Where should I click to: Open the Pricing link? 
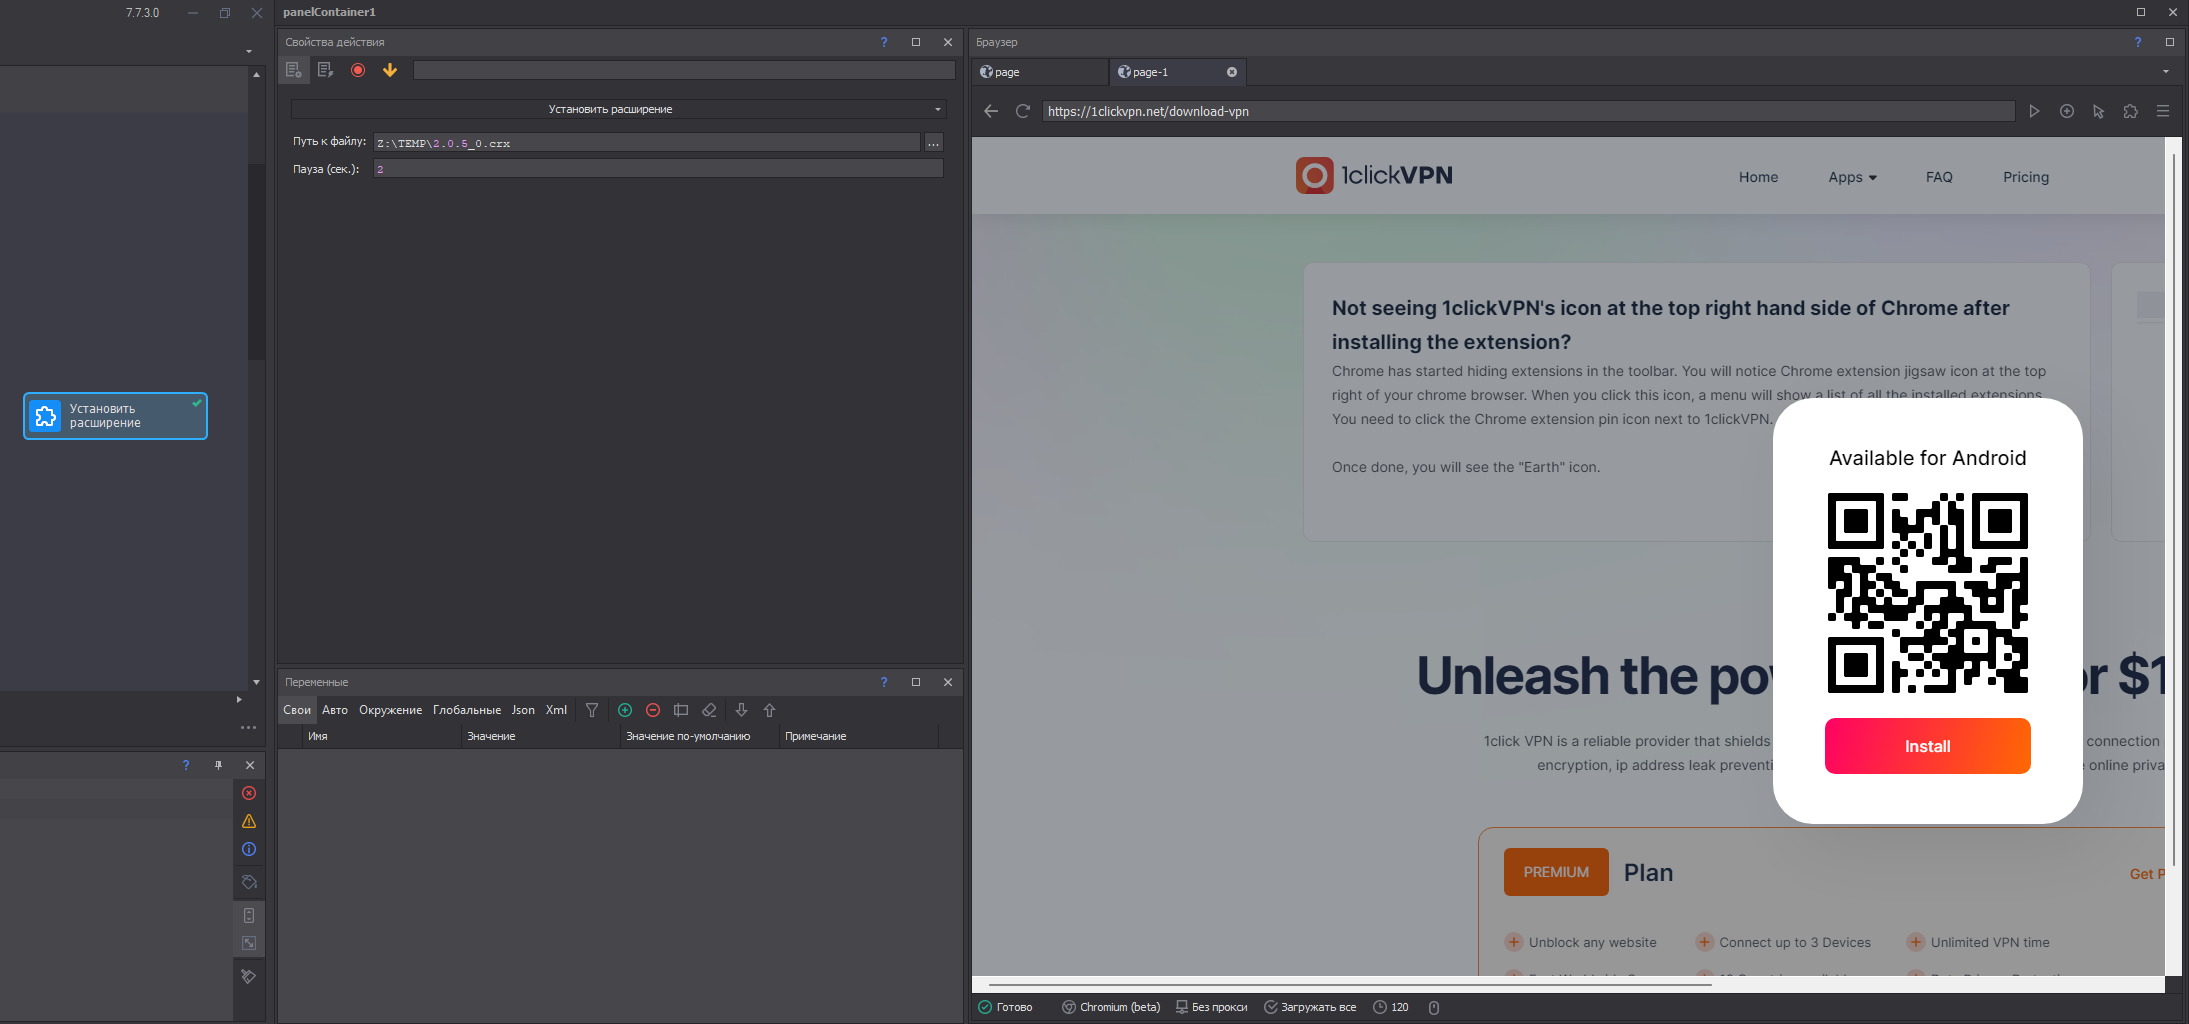click(2026, 177)
